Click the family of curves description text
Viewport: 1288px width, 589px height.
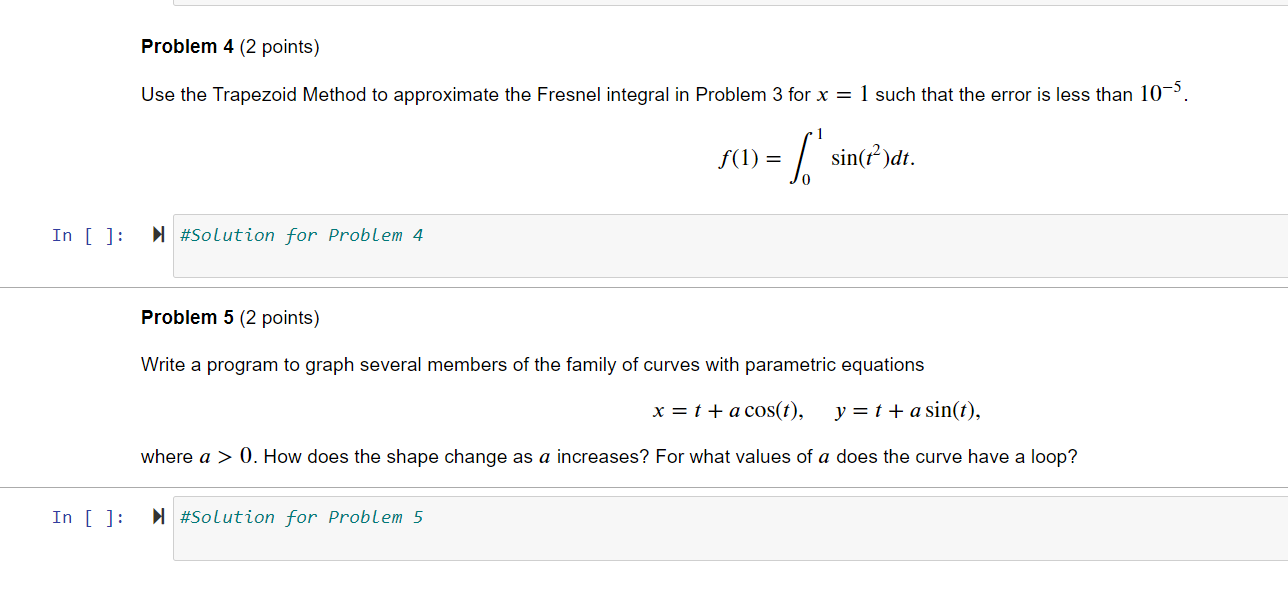[530, 364]
